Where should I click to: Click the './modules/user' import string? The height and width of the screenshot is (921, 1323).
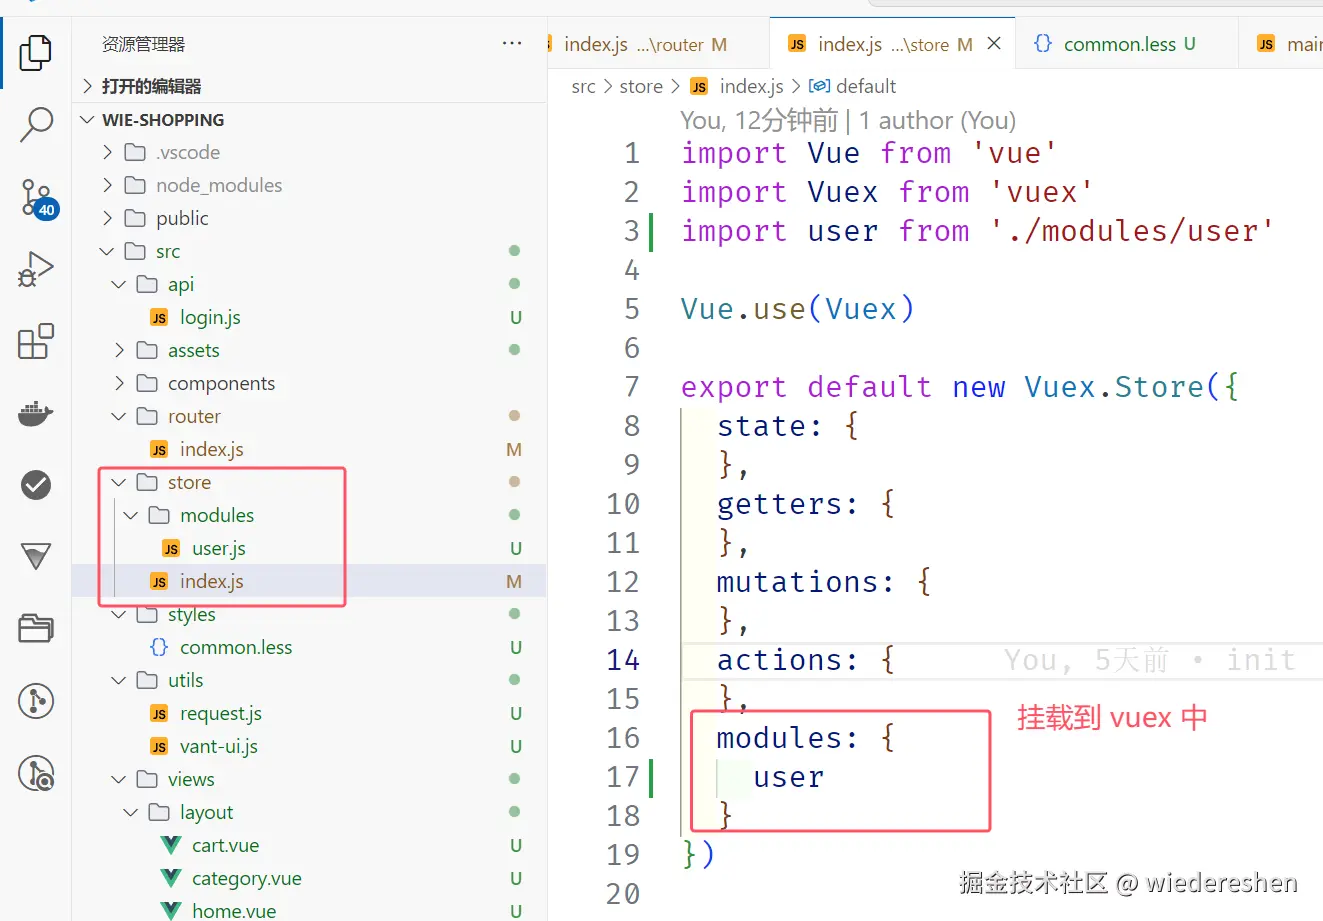tap(1131, 231)
